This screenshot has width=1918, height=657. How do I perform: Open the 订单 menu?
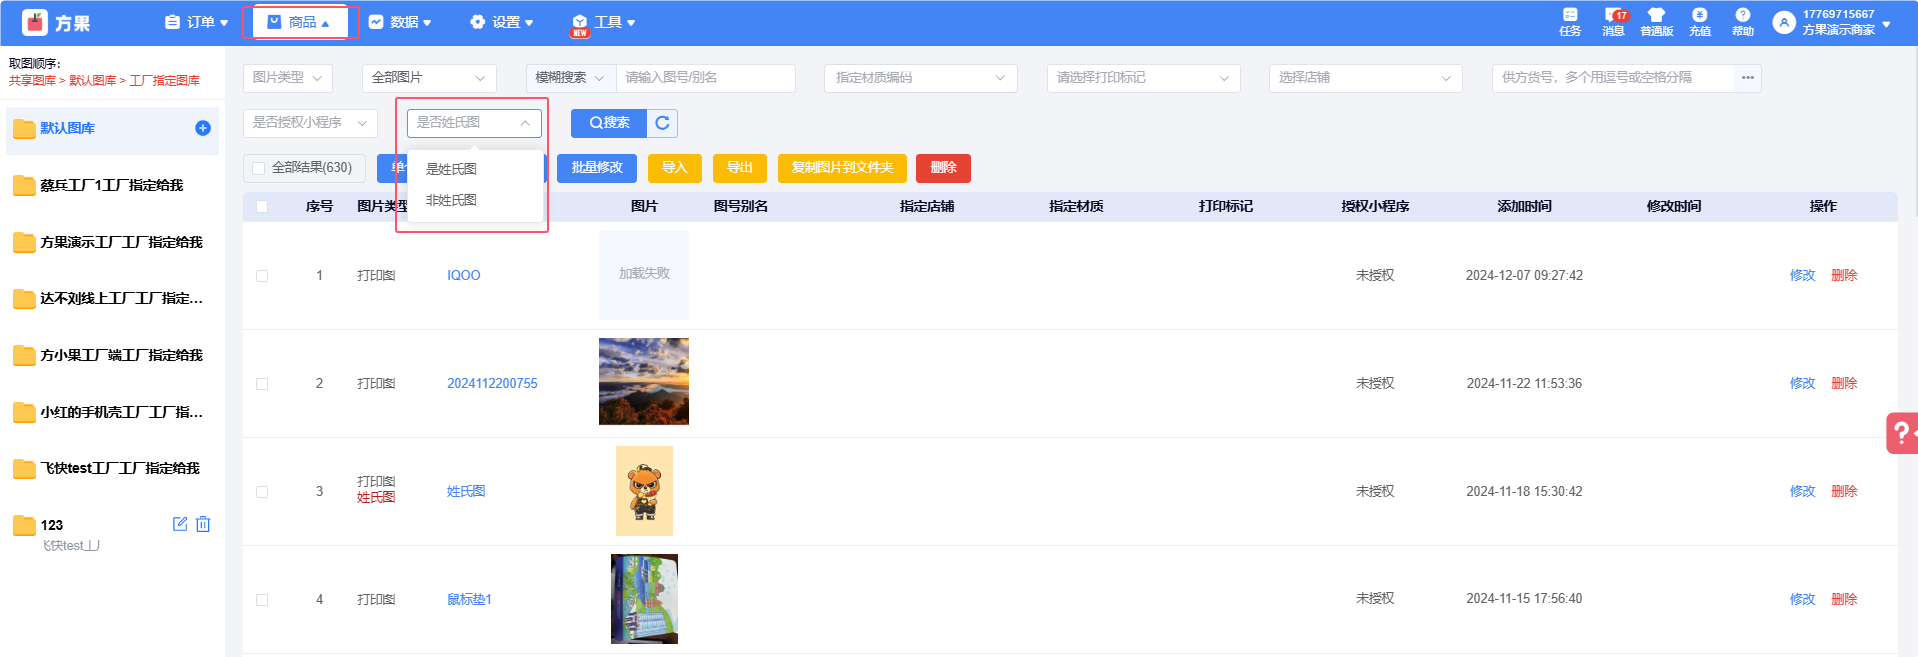tap(197, 22)
